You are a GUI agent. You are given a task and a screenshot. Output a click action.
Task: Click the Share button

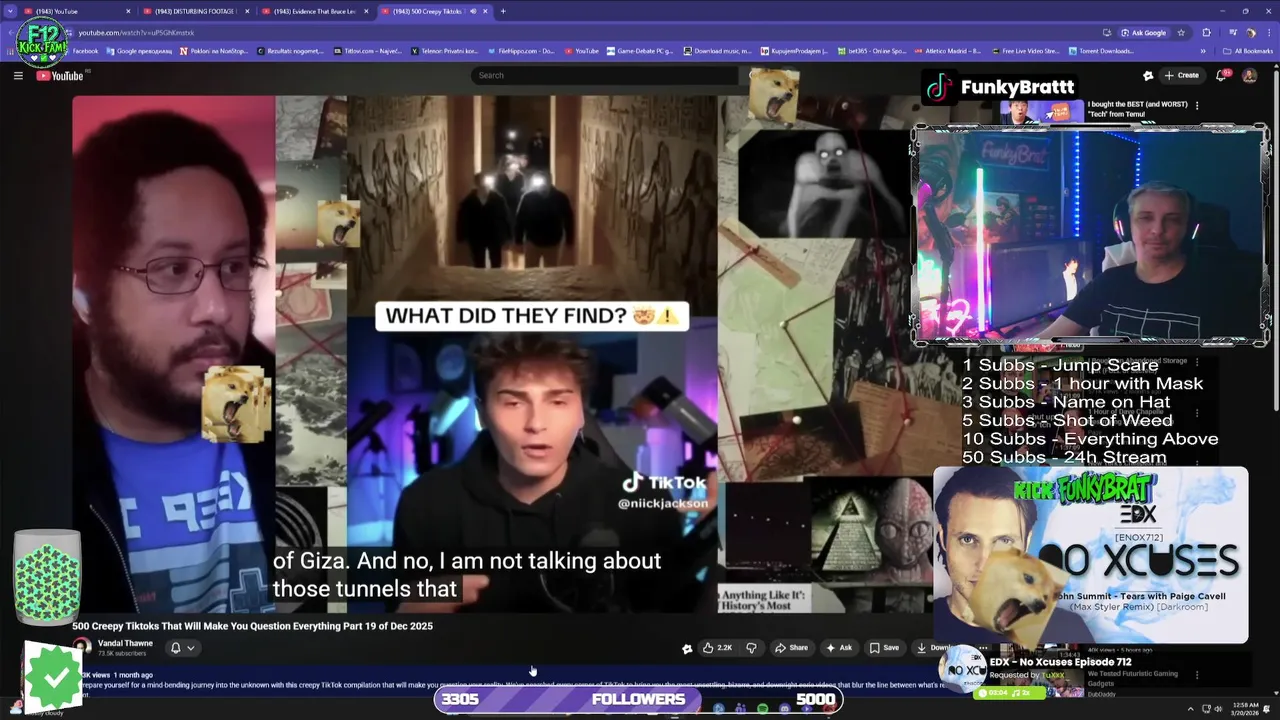pyautogui.click(x=792, y=647)
